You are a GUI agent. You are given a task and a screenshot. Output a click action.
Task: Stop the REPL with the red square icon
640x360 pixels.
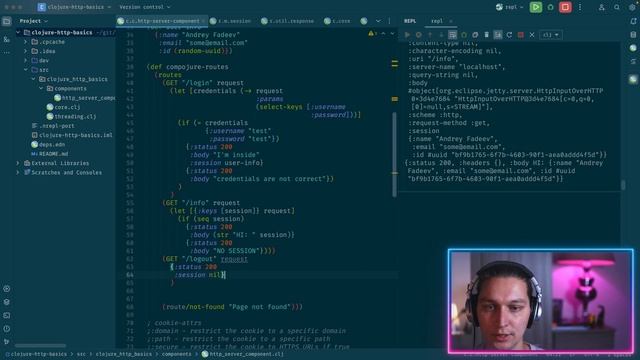[x=520, y=35]
